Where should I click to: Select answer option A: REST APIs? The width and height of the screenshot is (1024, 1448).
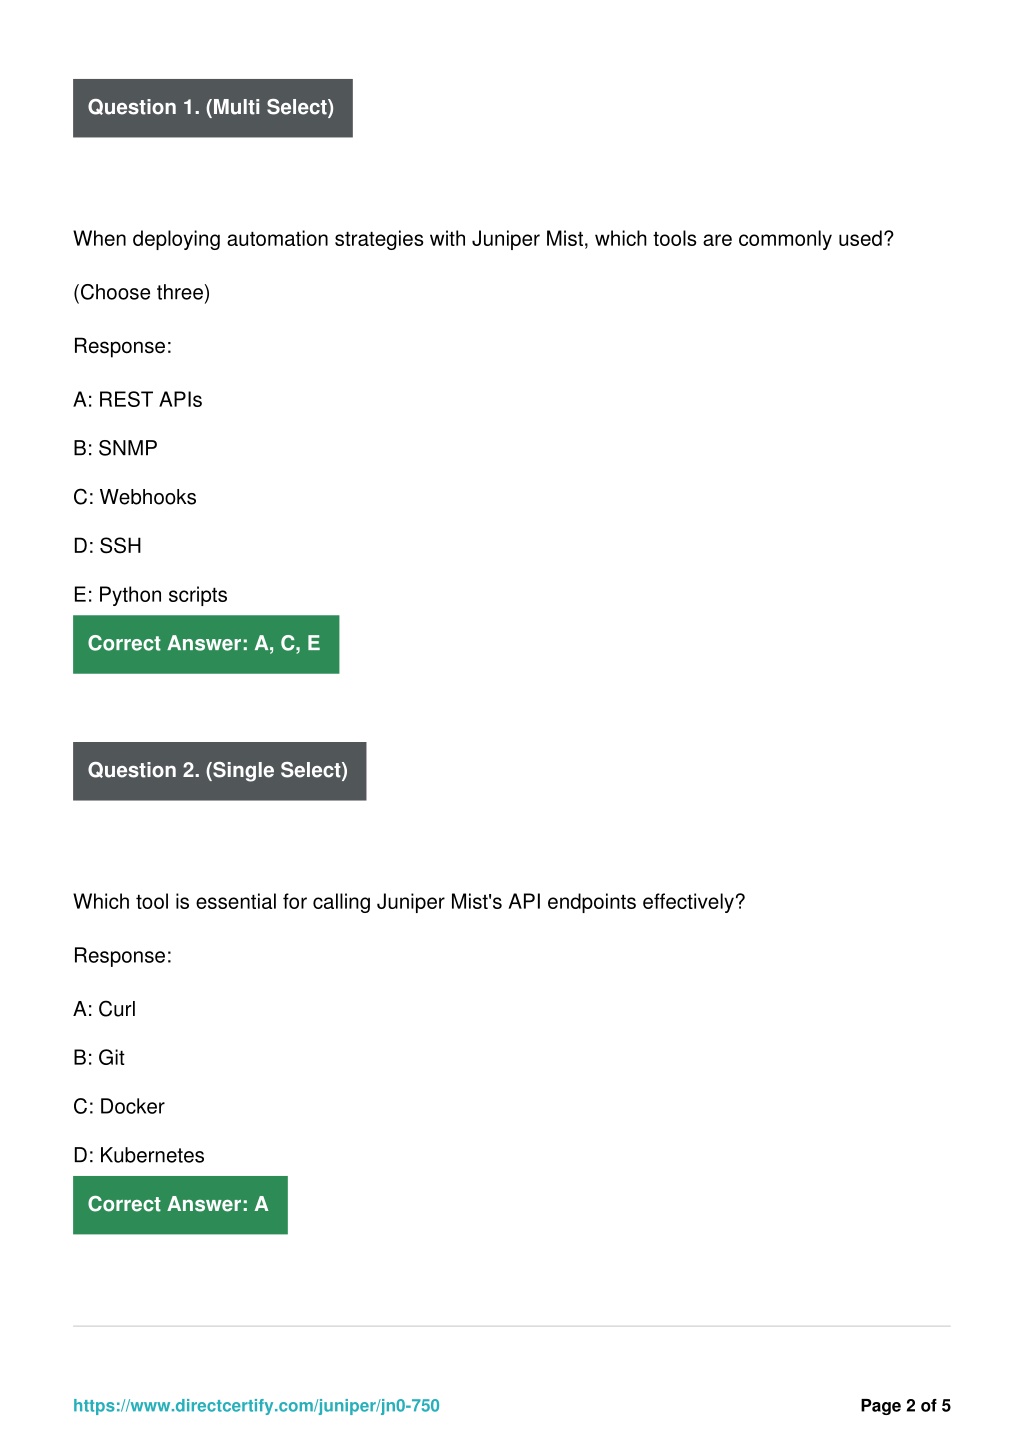click(138, 399)
